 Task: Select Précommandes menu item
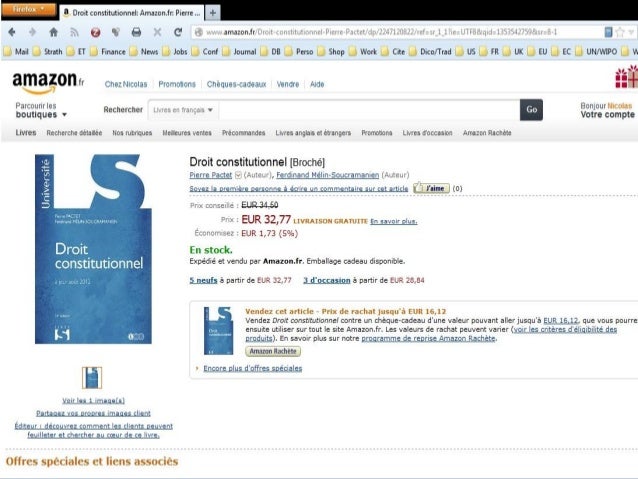tap(243, 133)
